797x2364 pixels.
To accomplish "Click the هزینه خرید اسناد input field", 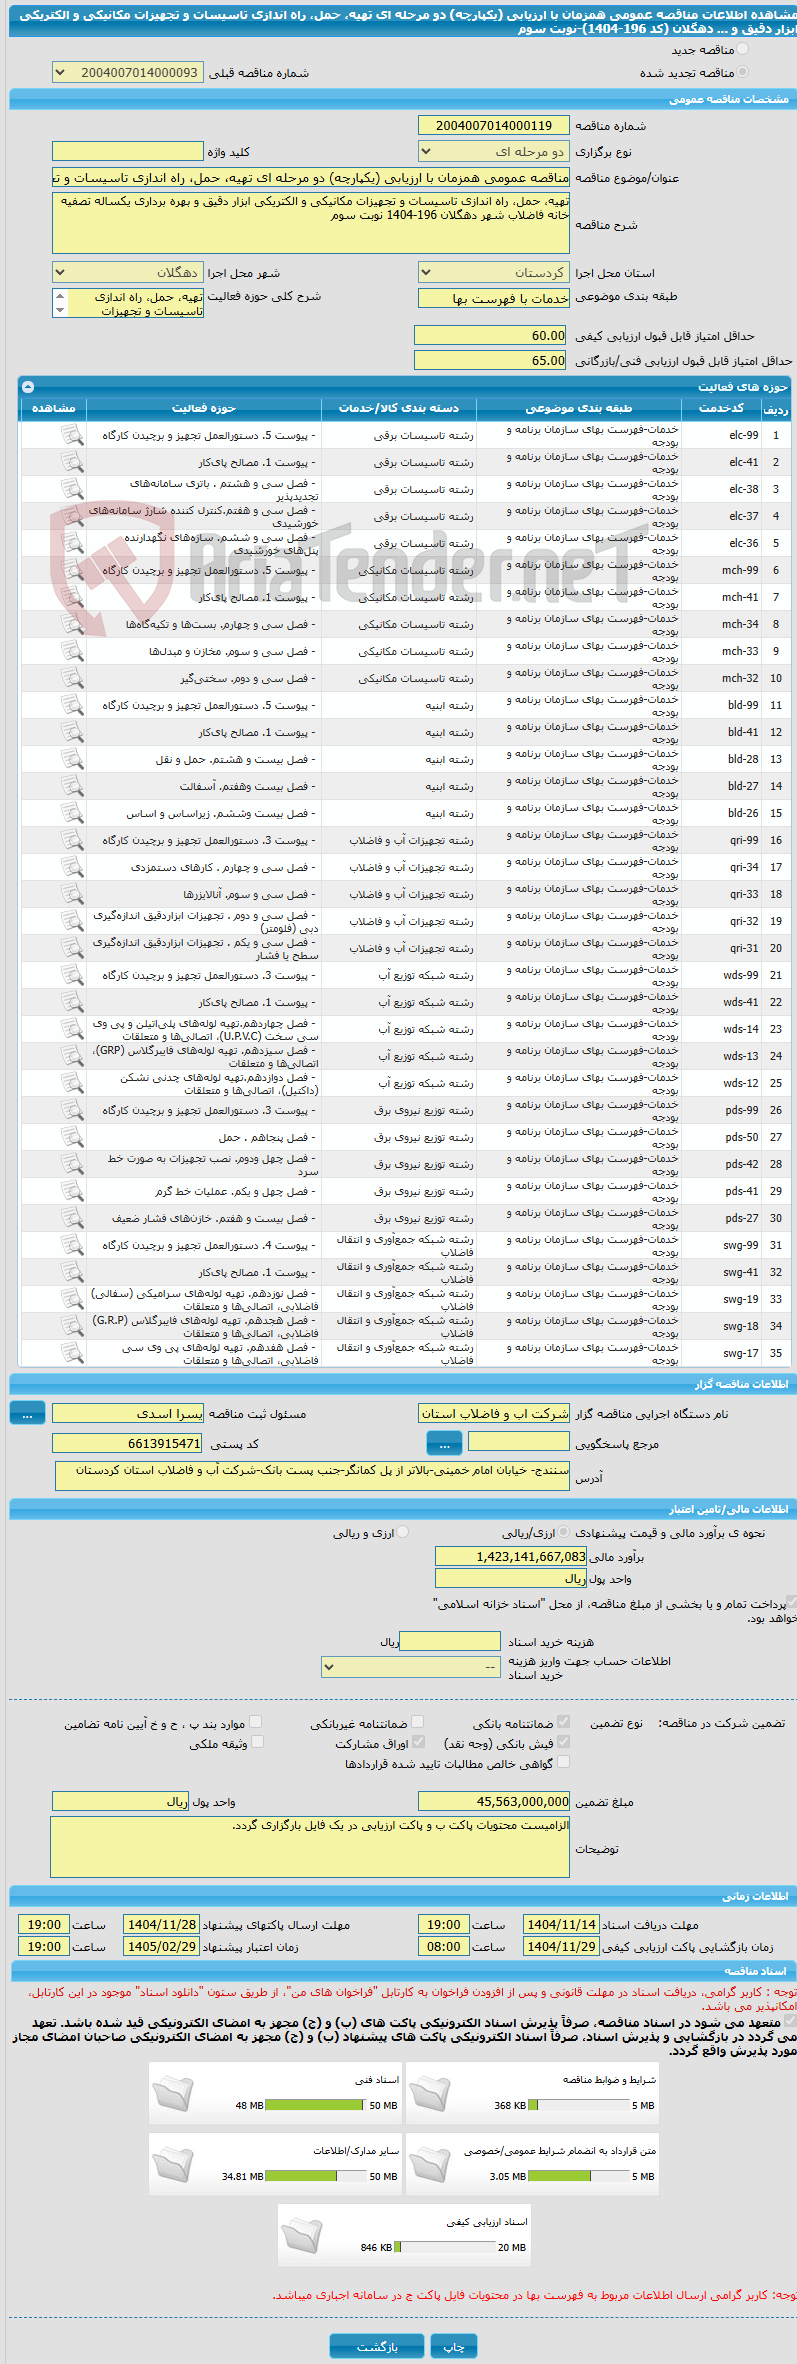I will coord(449,1641).
